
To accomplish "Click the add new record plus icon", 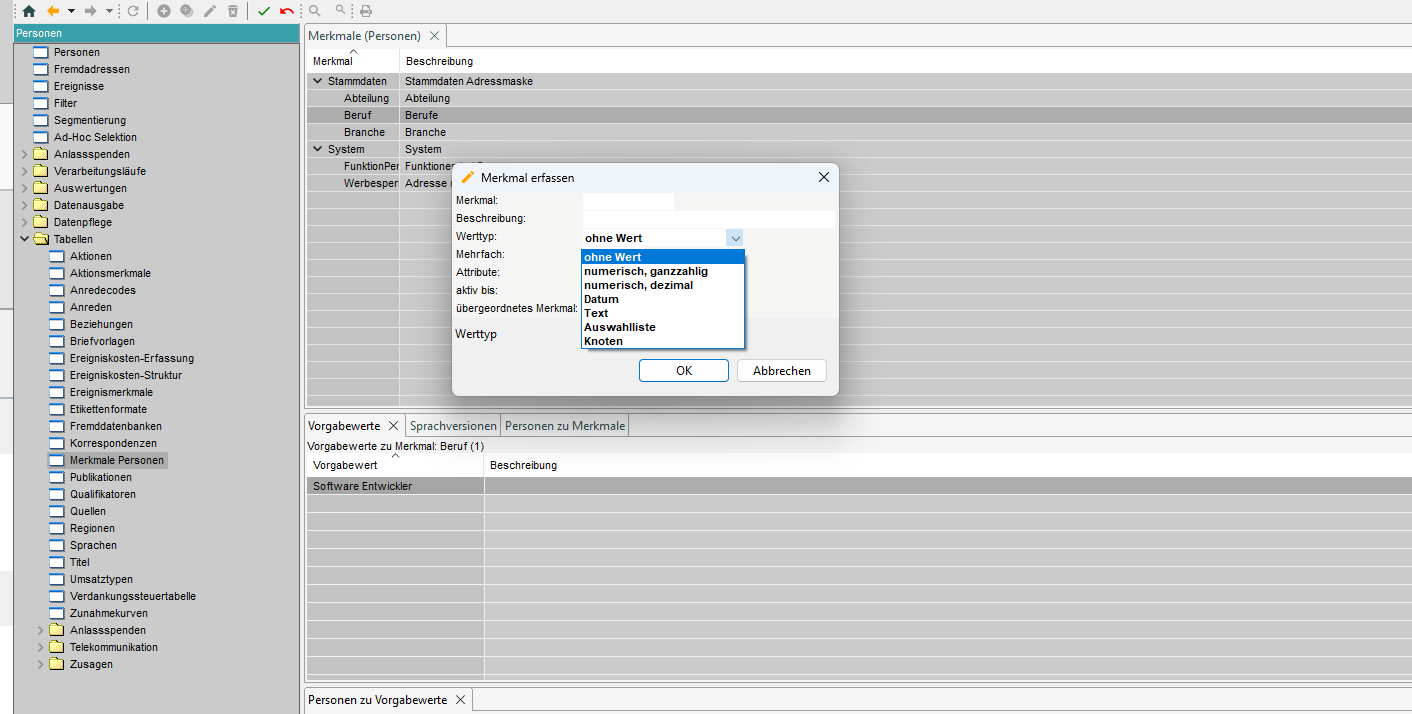I will 164,11.
